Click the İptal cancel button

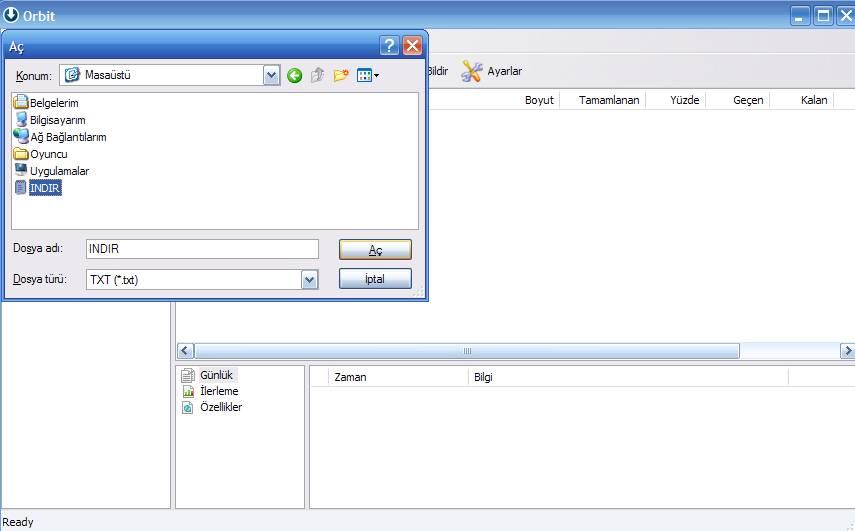tap(375, 279)
